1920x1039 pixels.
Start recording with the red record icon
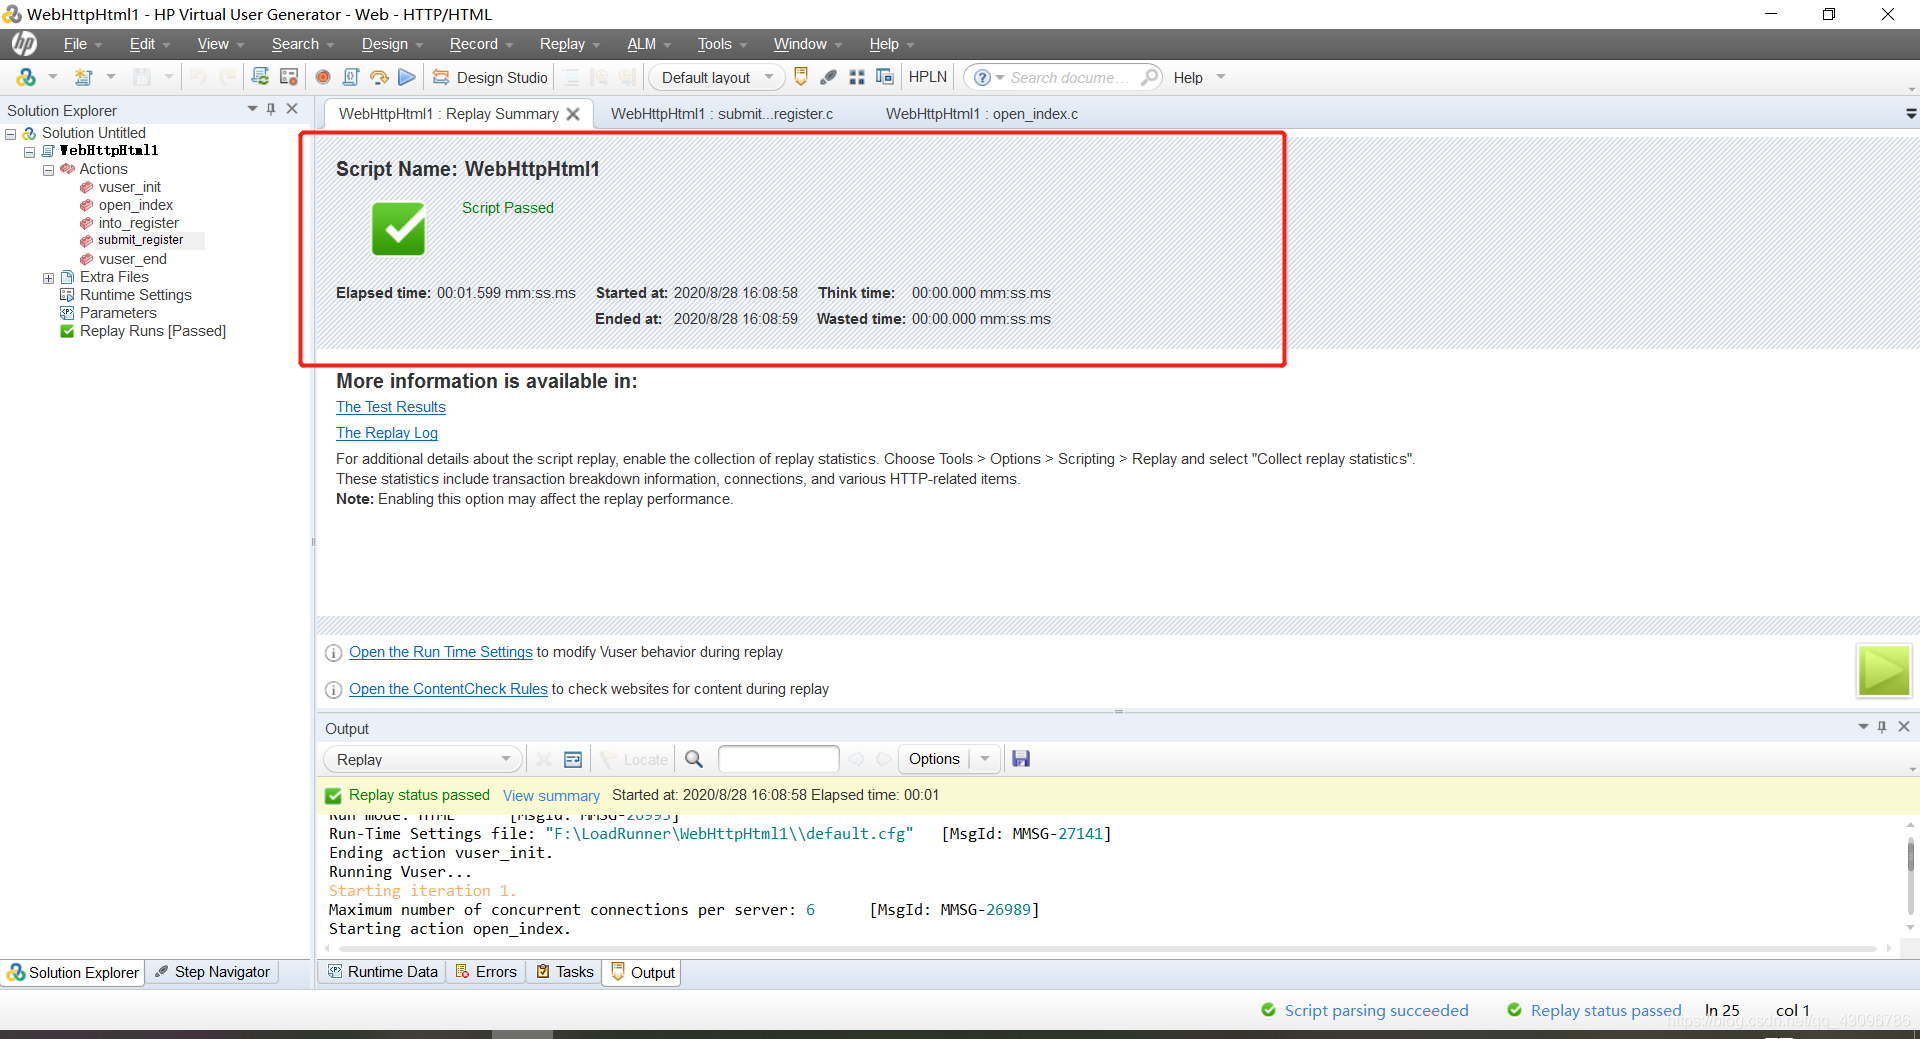[x=323, y=77]
